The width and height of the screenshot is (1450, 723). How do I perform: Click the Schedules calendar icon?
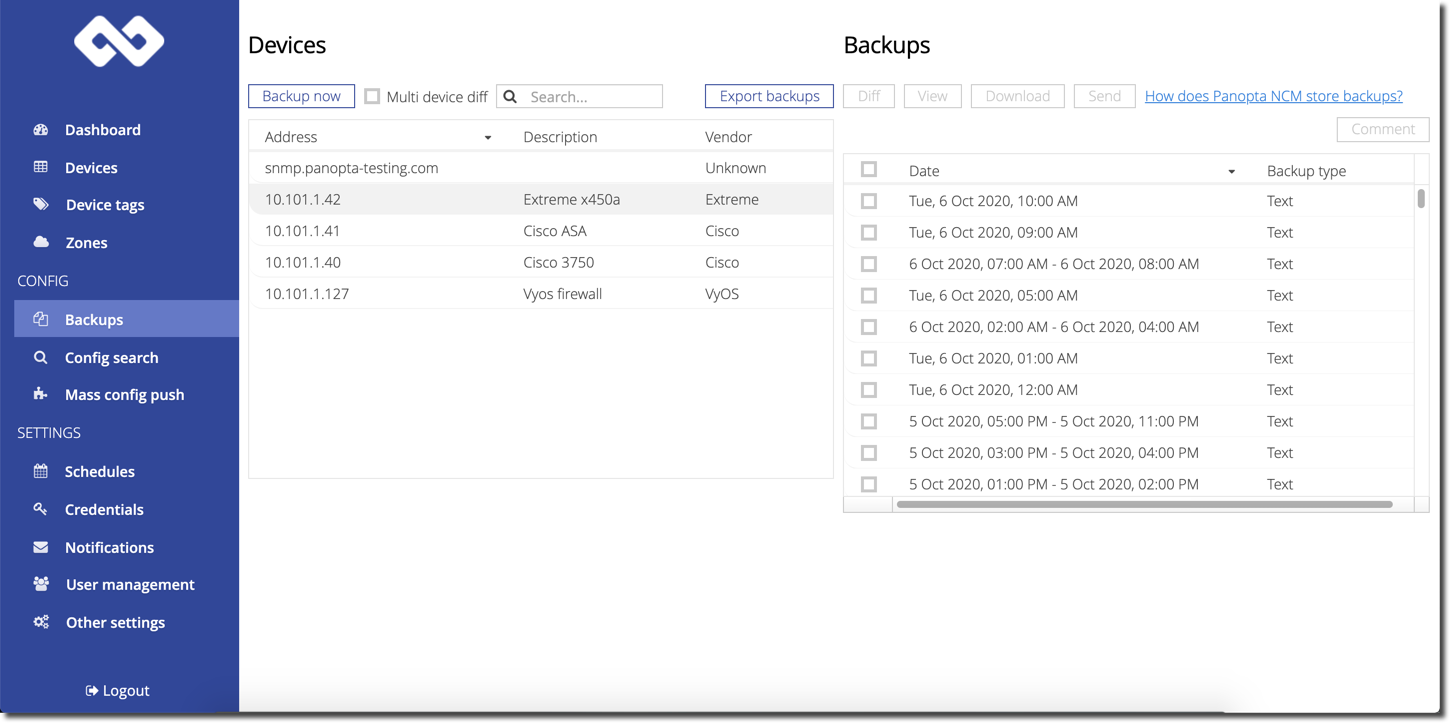point(41,471)
